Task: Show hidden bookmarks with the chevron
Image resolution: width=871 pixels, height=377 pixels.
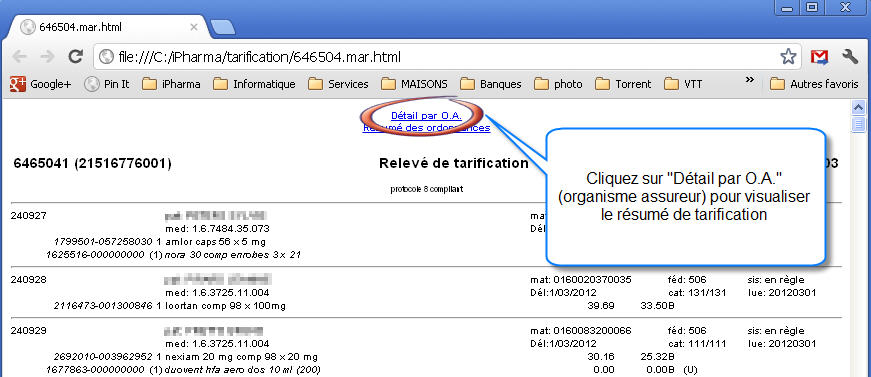Action: pos(749,81)
